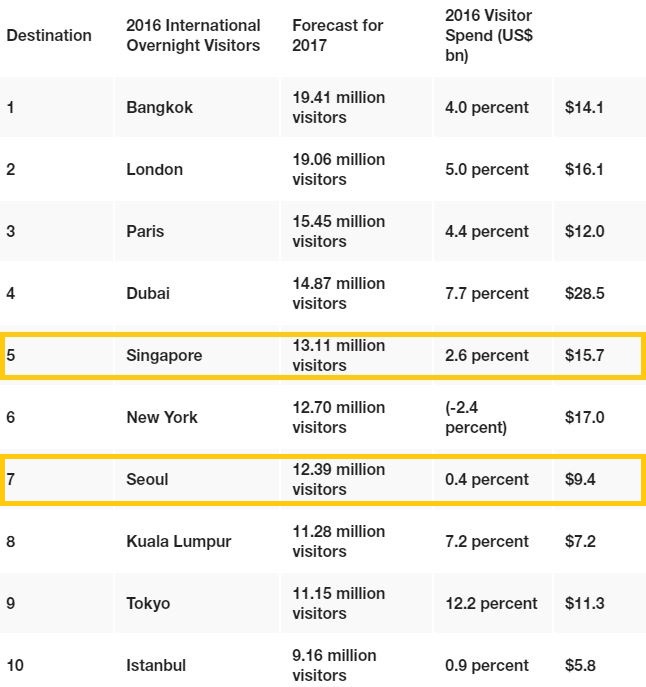Select the highlighted Singapore row name
This screenshot has height=687, width=646.
coord(164,355)
